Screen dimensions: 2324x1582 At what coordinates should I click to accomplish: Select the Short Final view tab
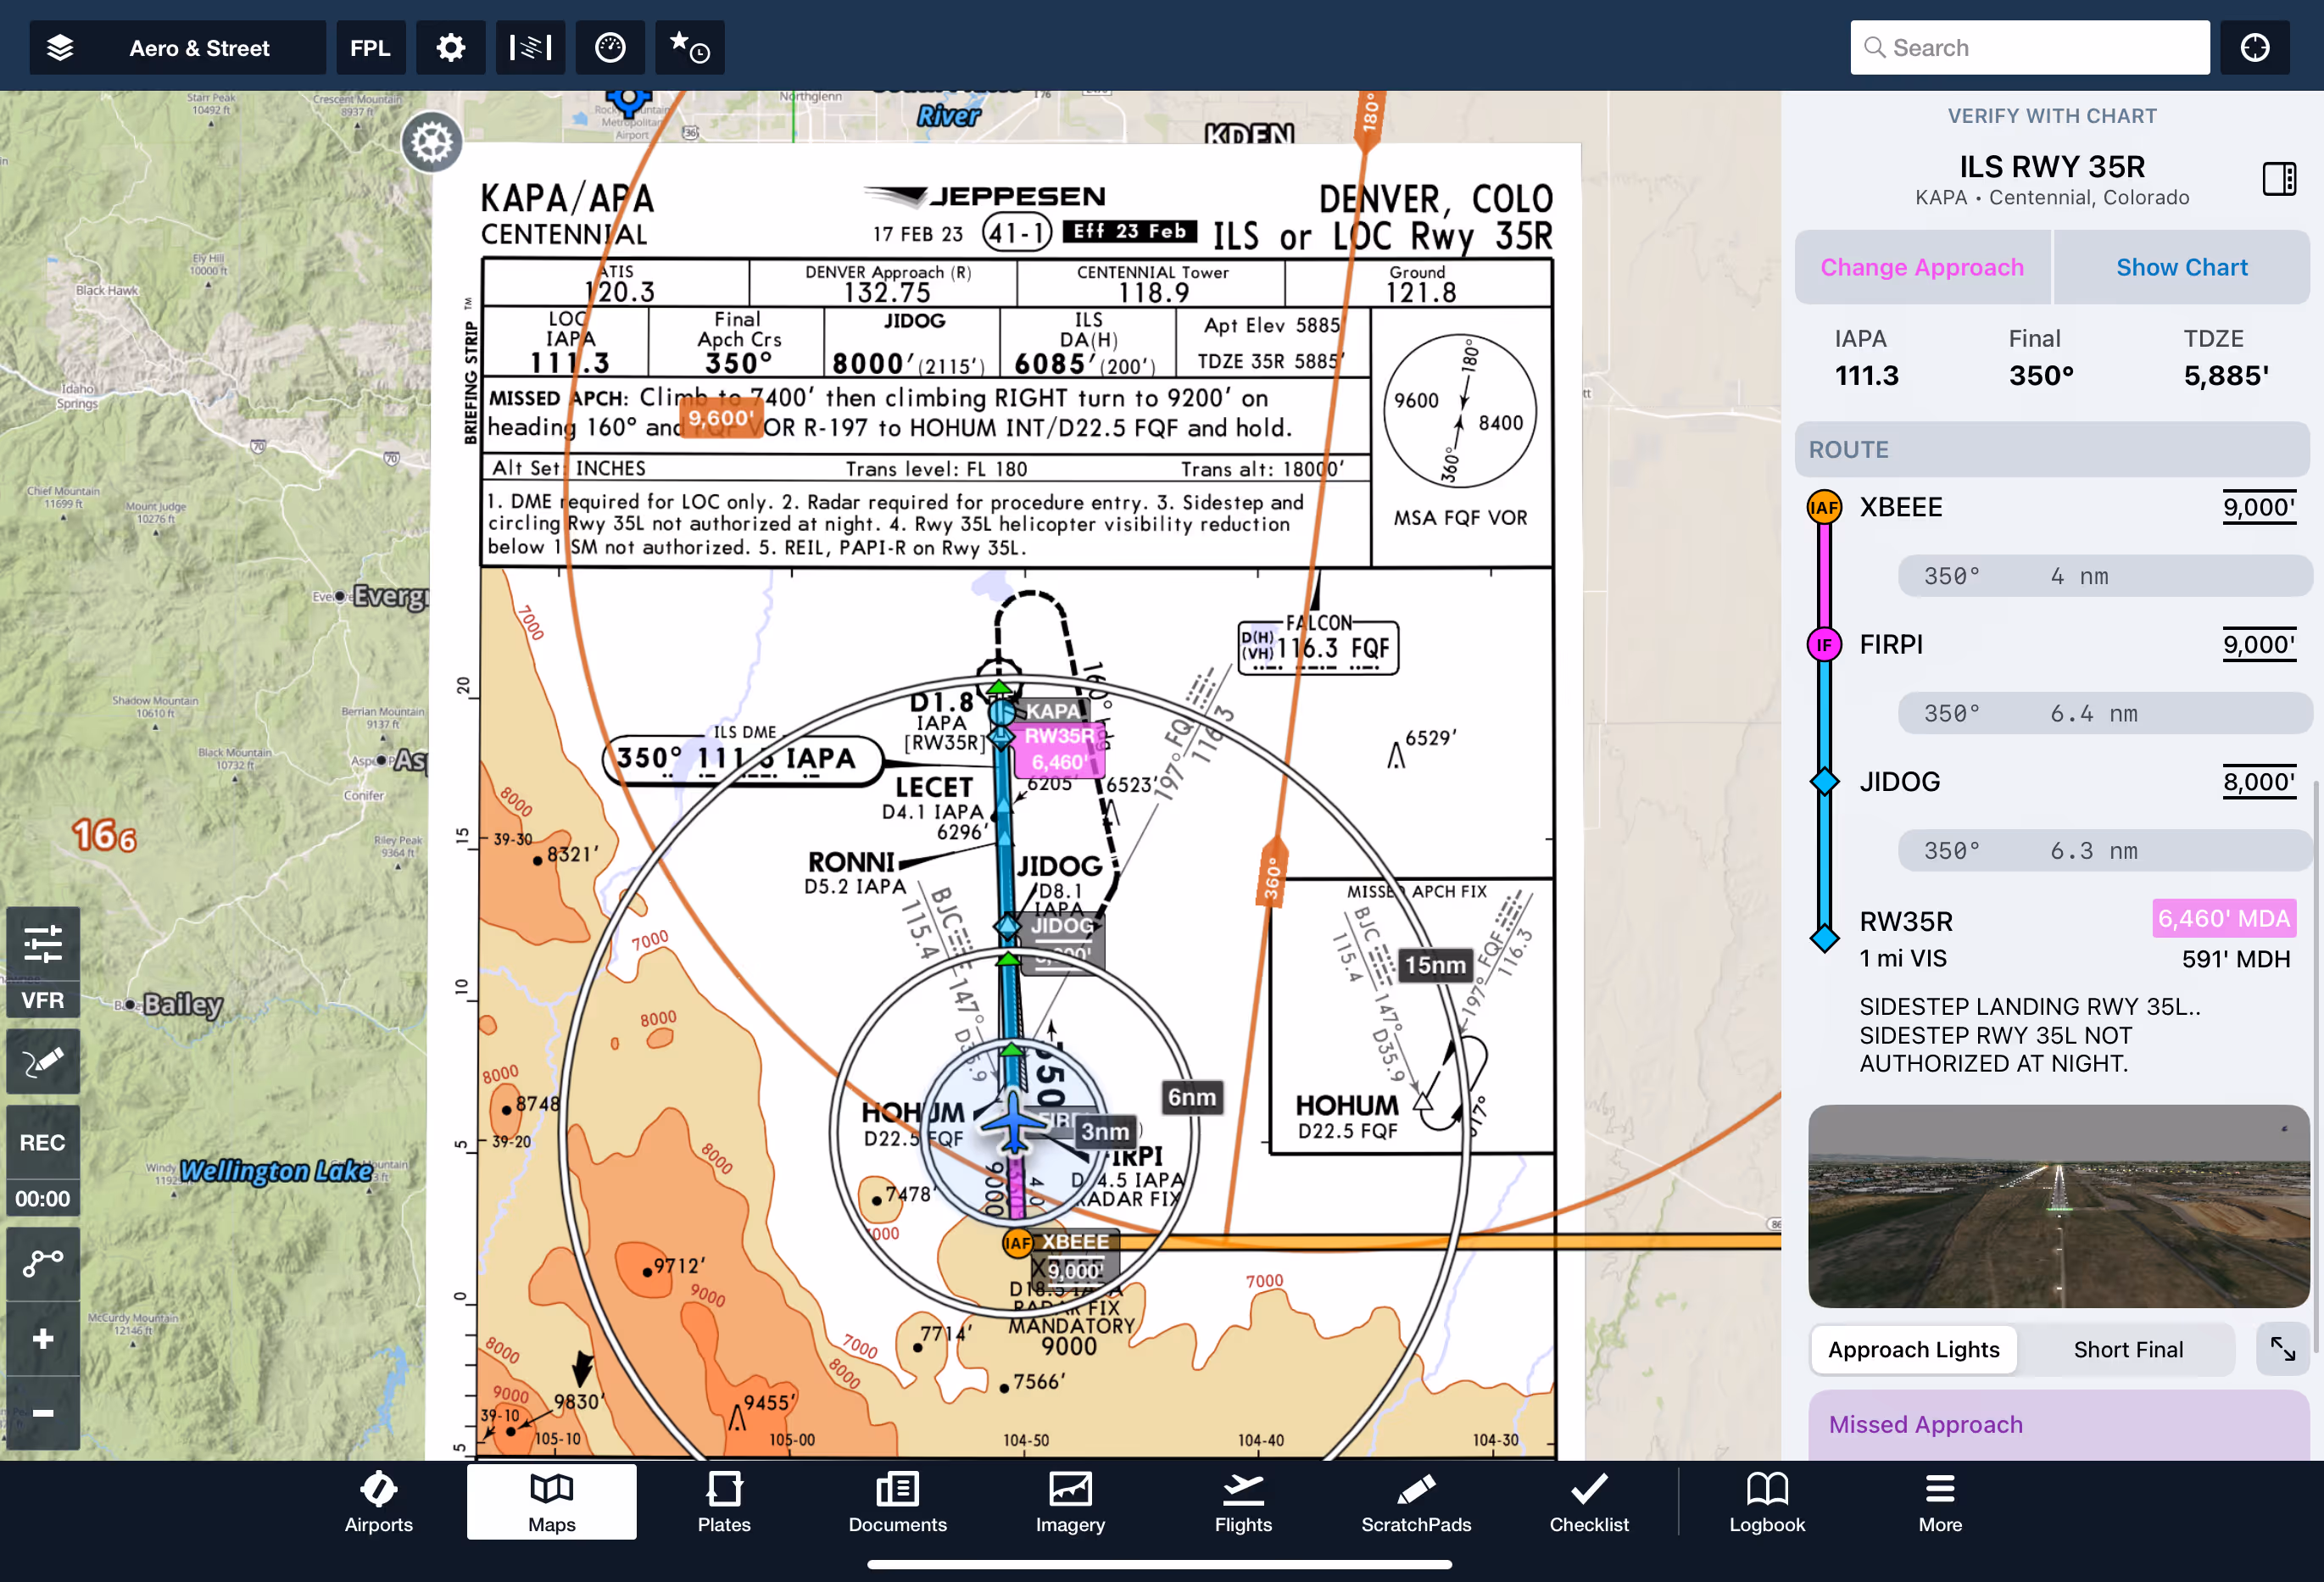click(2128, 1349)
